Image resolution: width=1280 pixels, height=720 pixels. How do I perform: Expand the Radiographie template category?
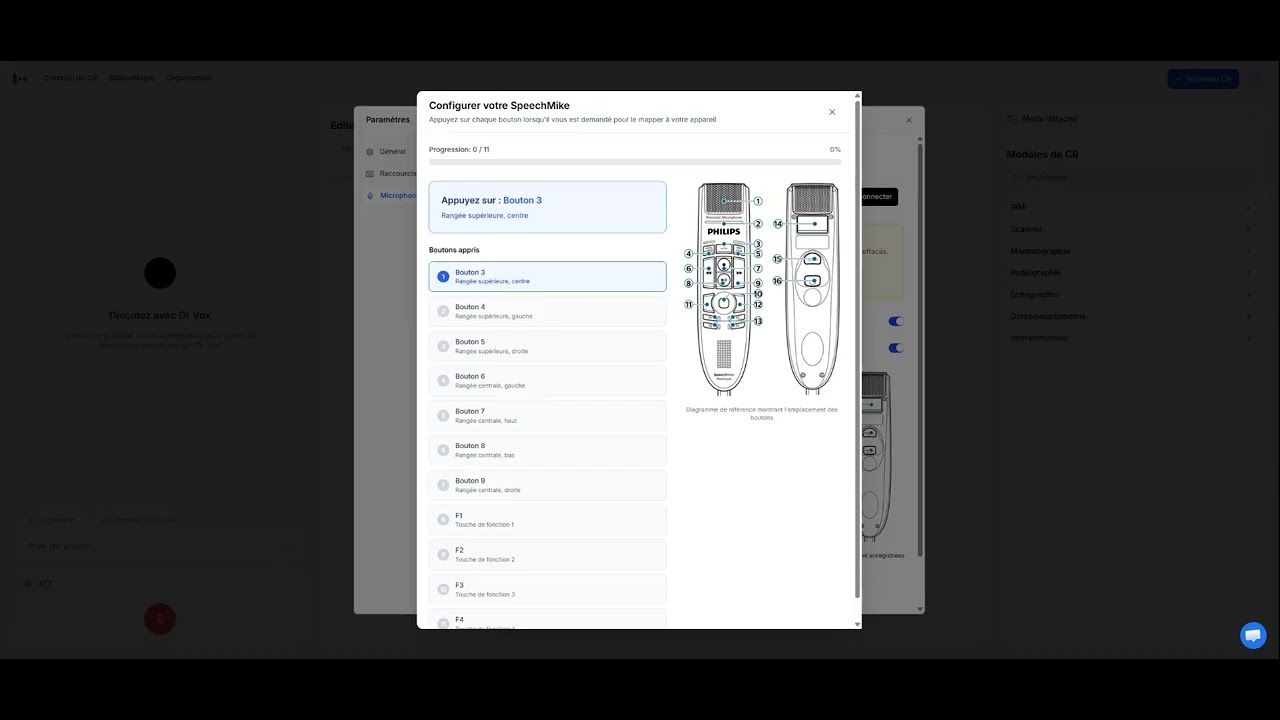coord(1130,272)
